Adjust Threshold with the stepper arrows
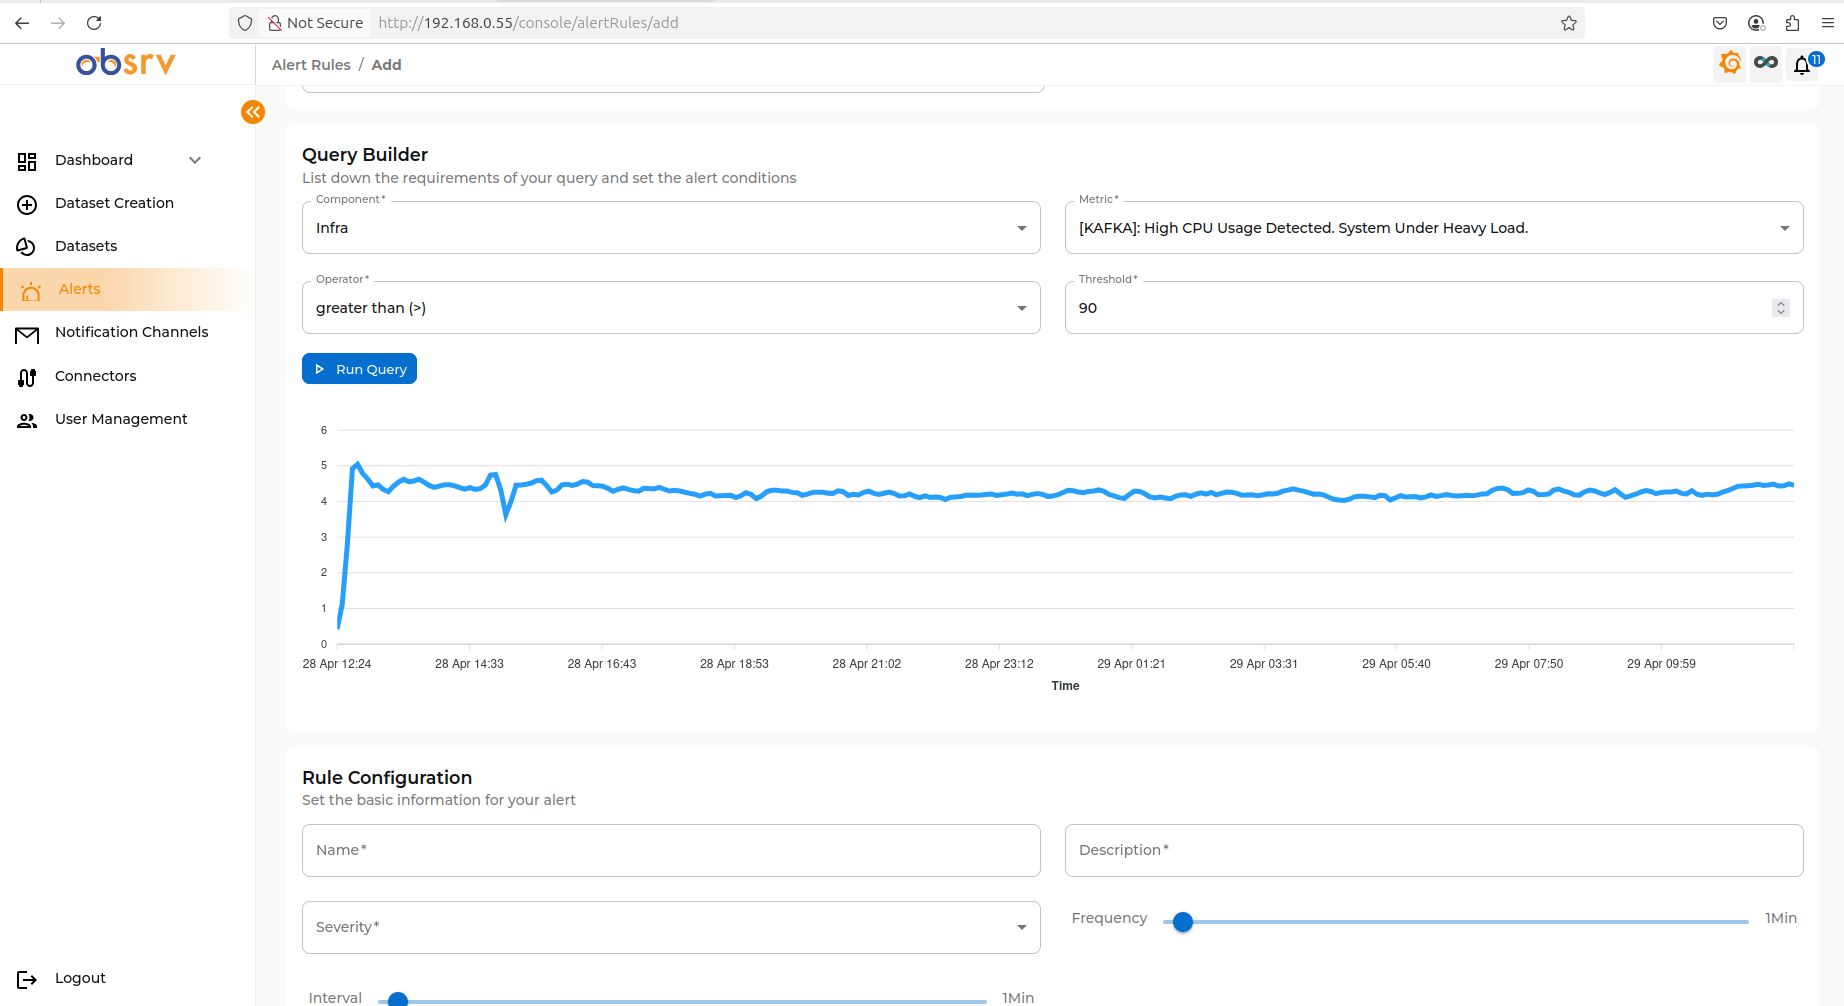This screenshot has width=1844, height=1006. coord(1780,308)
